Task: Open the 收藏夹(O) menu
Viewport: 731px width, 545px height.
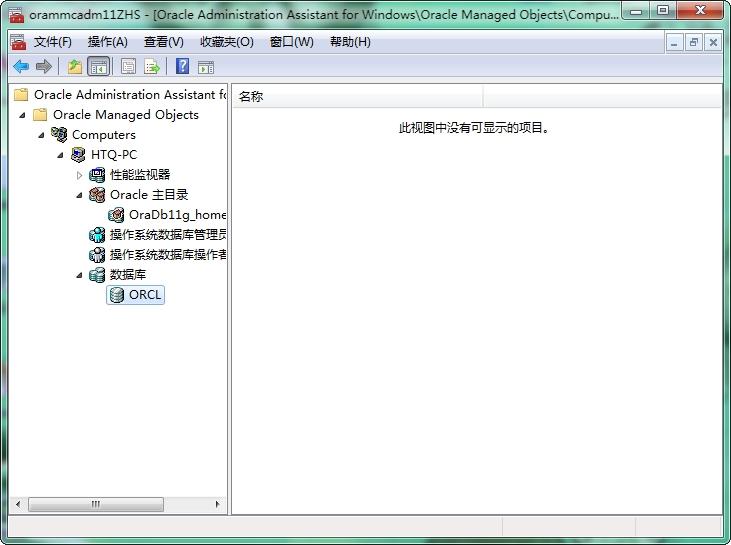Action: pyautogui.click(x=227, y=42)
